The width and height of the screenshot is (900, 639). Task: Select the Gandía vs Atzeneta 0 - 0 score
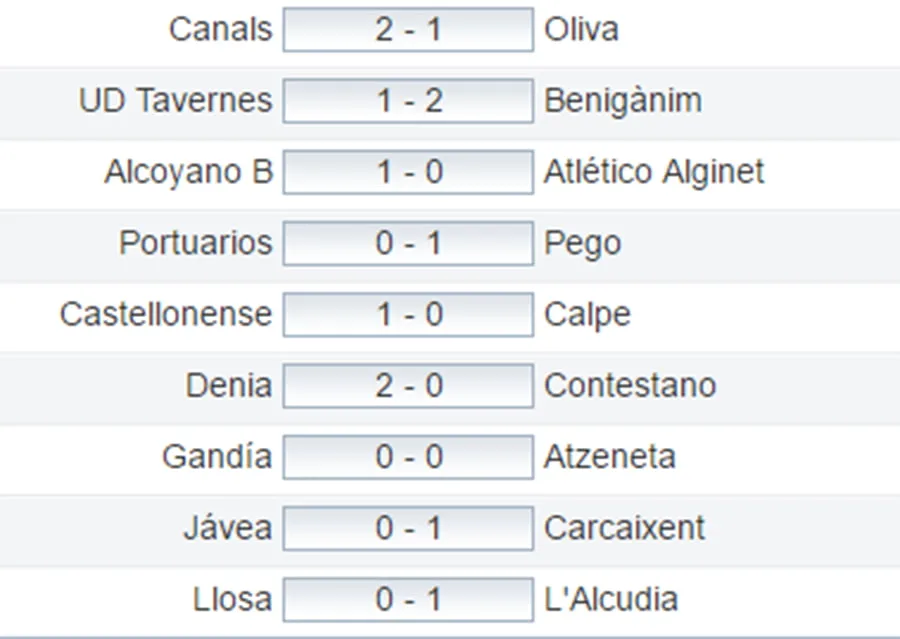(x=408, y=457)
